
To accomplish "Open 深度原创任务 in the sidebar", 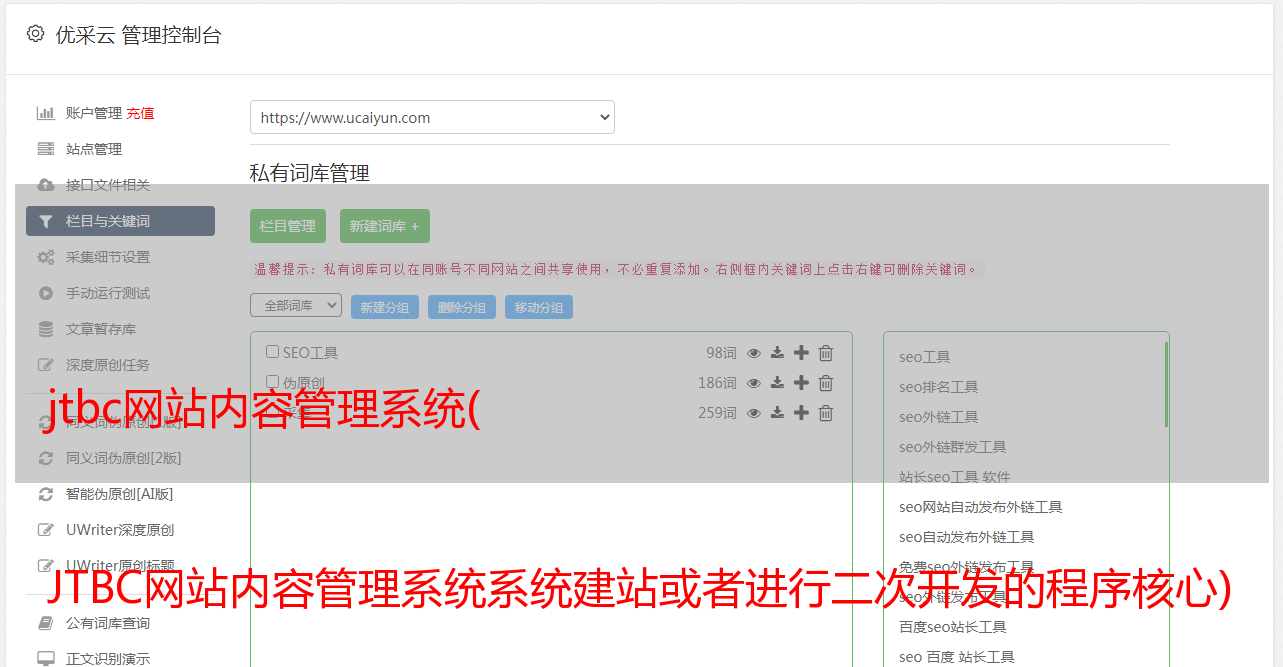I will tap(108, 365).
